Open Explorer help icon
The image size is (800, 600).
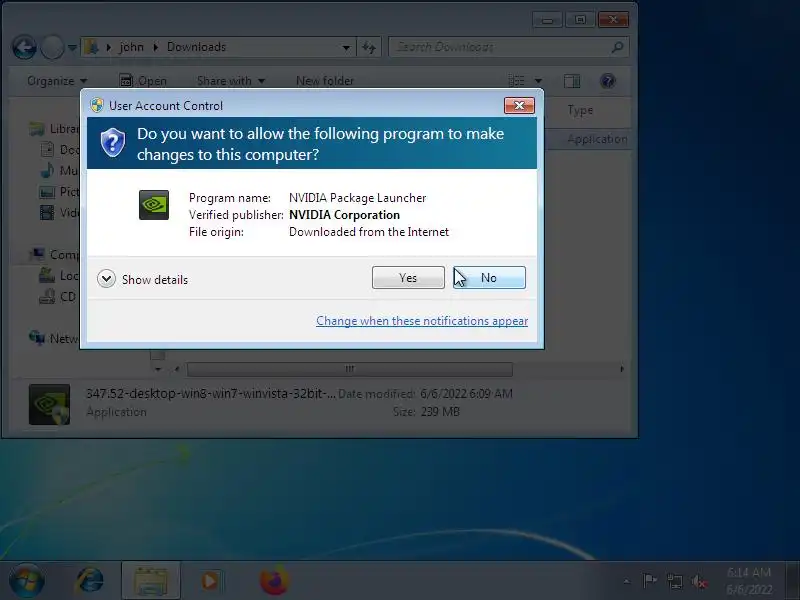tap(607, 81)
